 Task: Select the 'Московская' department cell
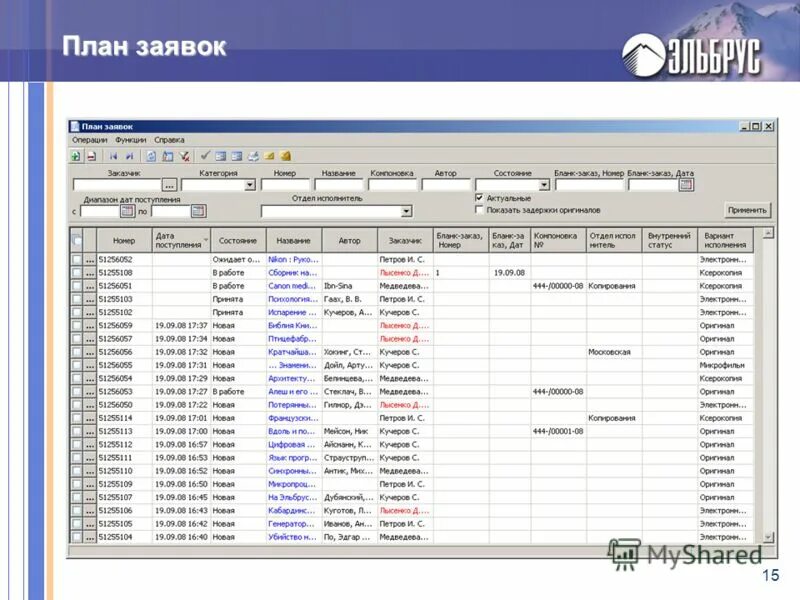(x=614, y=352)
